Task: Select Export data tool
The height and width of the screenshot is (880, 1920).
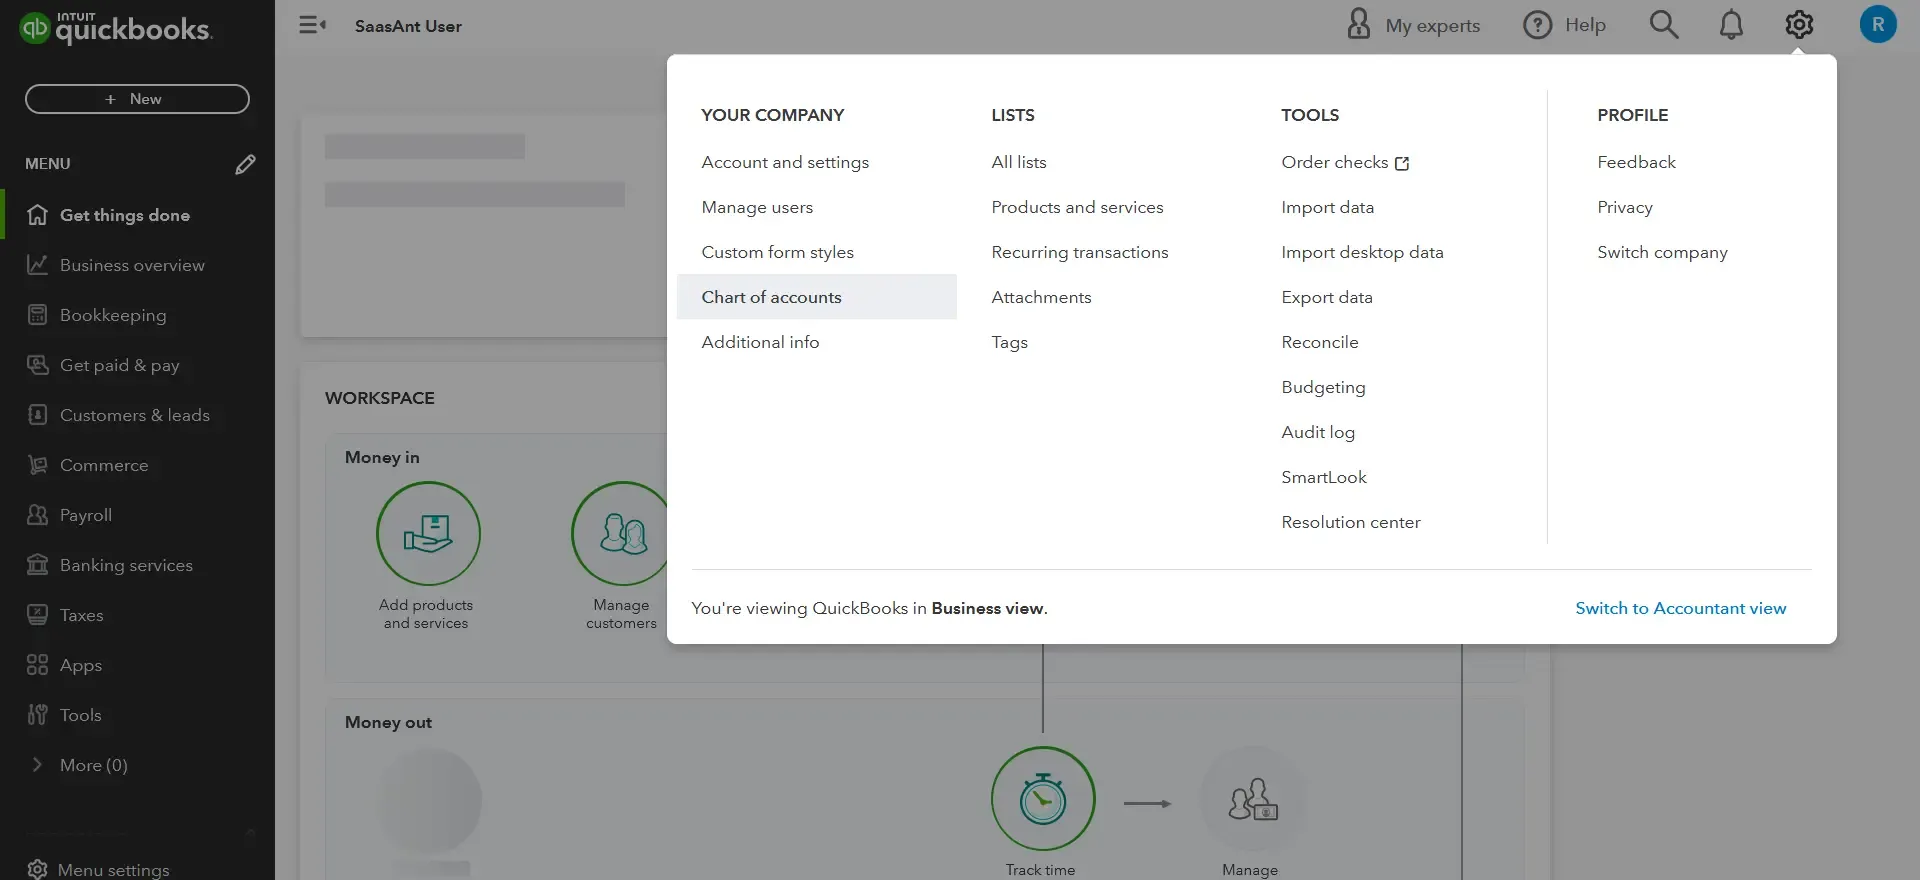Action: click(1326, 297)
